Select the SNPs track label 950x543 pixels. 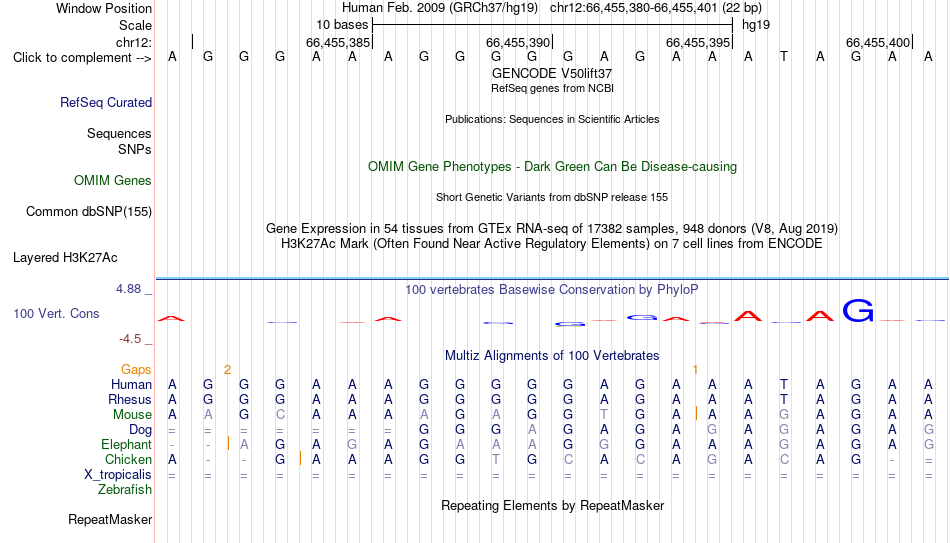point(135,149)
